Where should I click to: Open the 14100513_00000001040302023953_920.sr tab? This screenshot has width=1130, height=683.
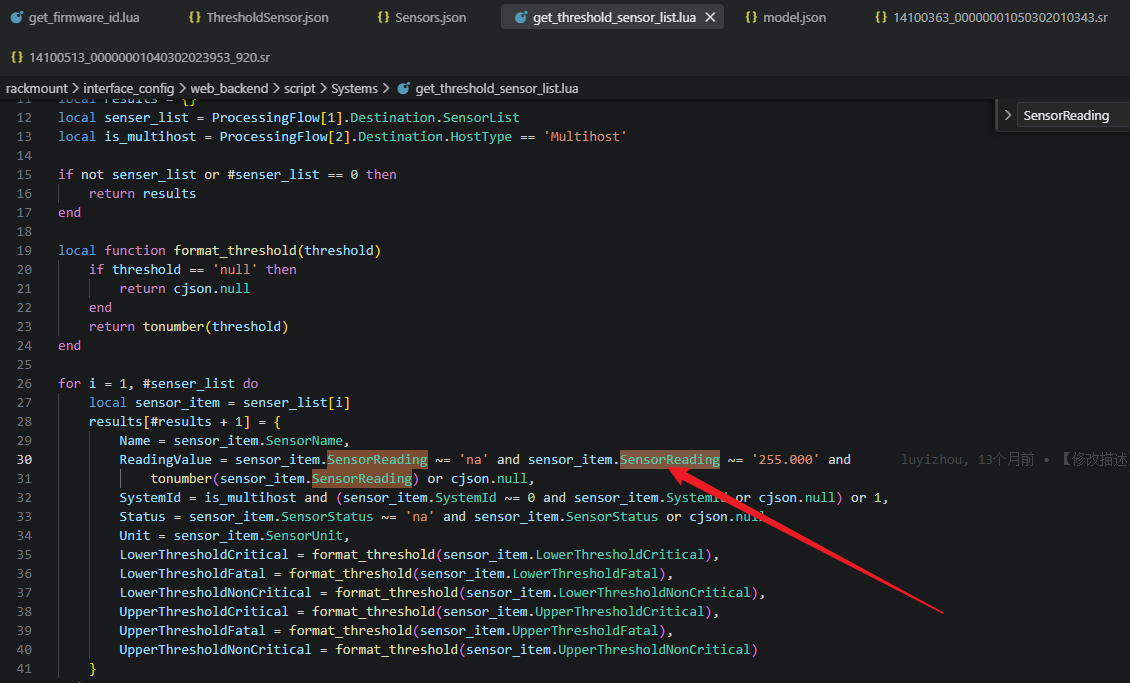tap(141, 57)
